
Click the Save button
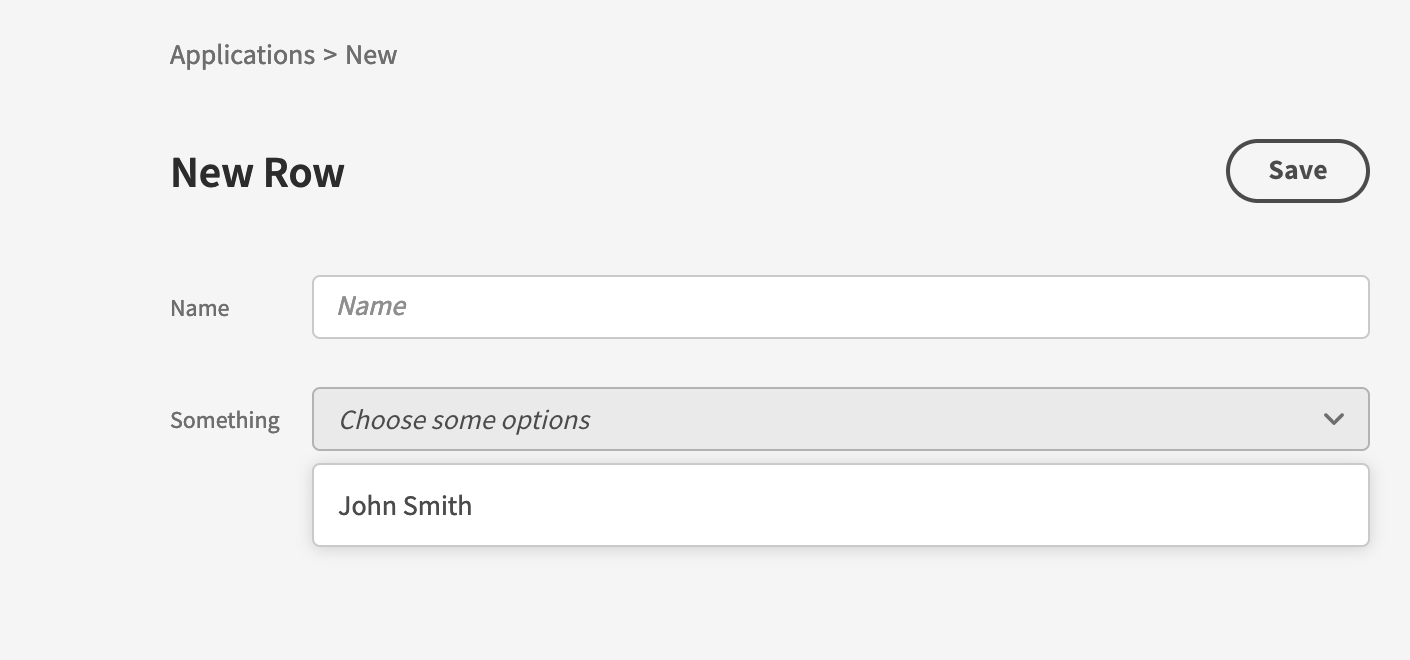click(x=1297, y=170)
